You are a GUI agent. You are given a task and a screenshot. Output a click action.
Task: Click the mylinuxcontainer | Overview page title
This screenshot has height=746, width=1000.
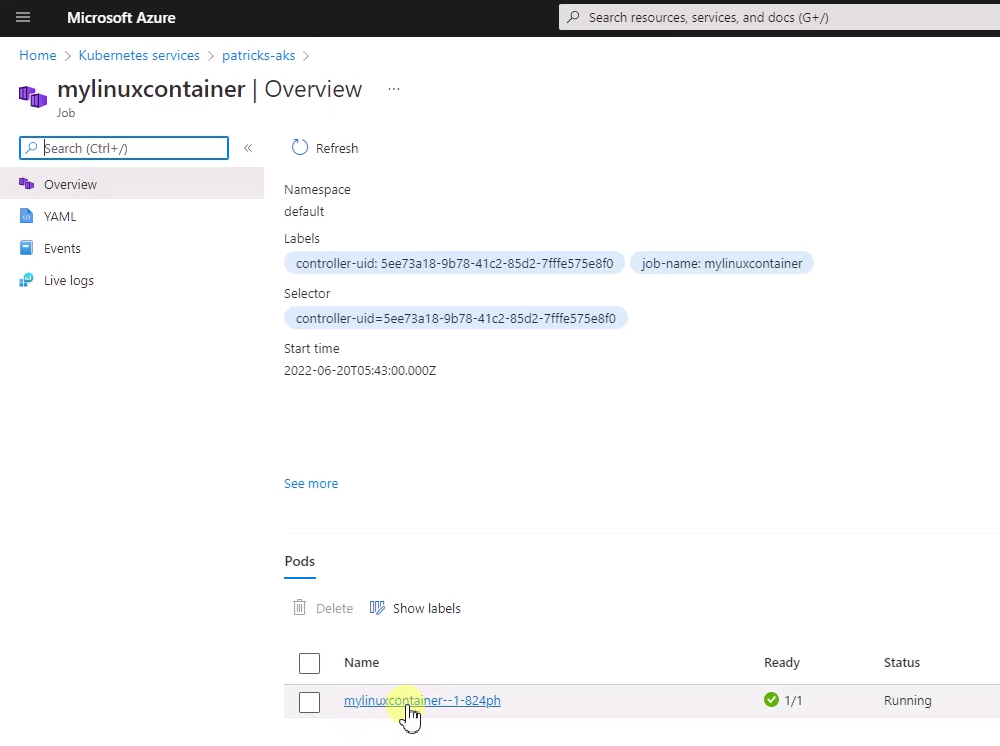pyautogui.click(x=210, y=89)
